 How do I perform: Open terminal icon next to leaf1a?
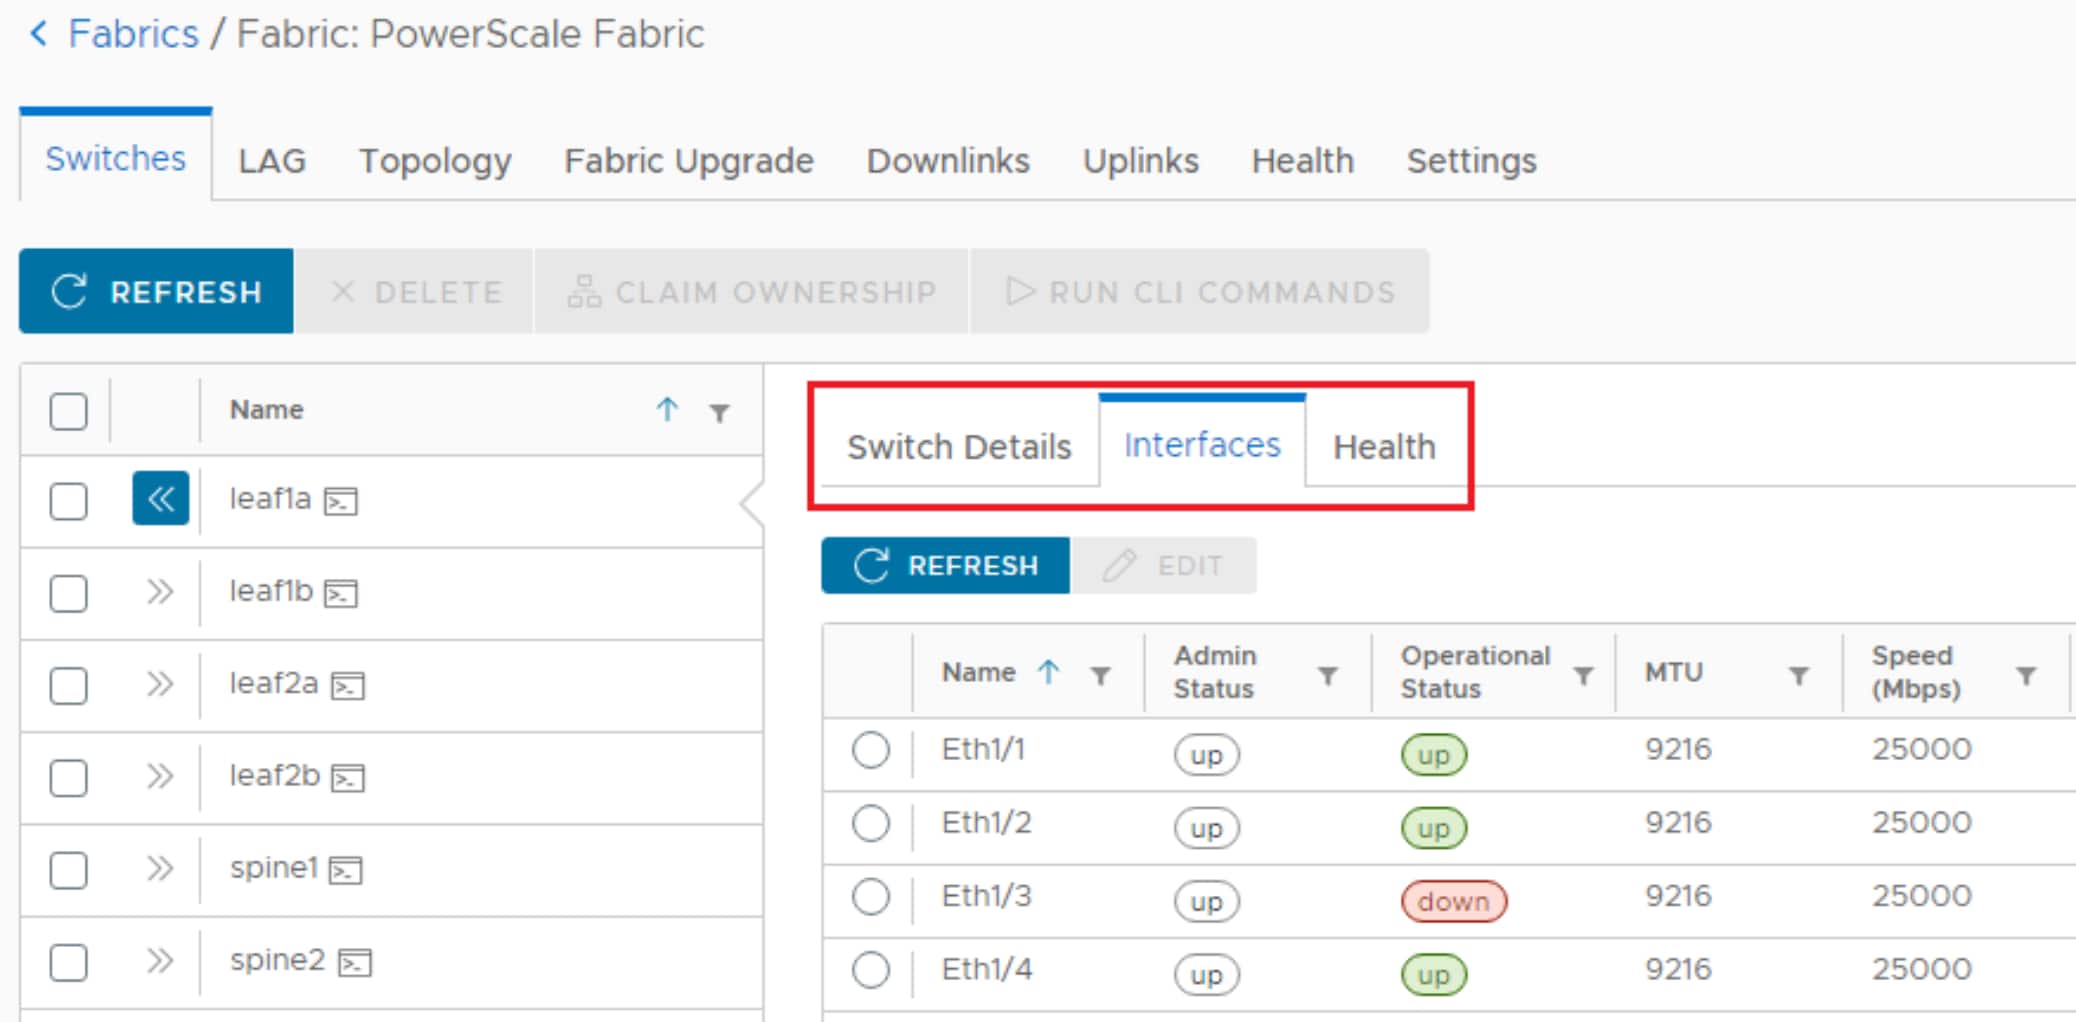pos(341,500)
